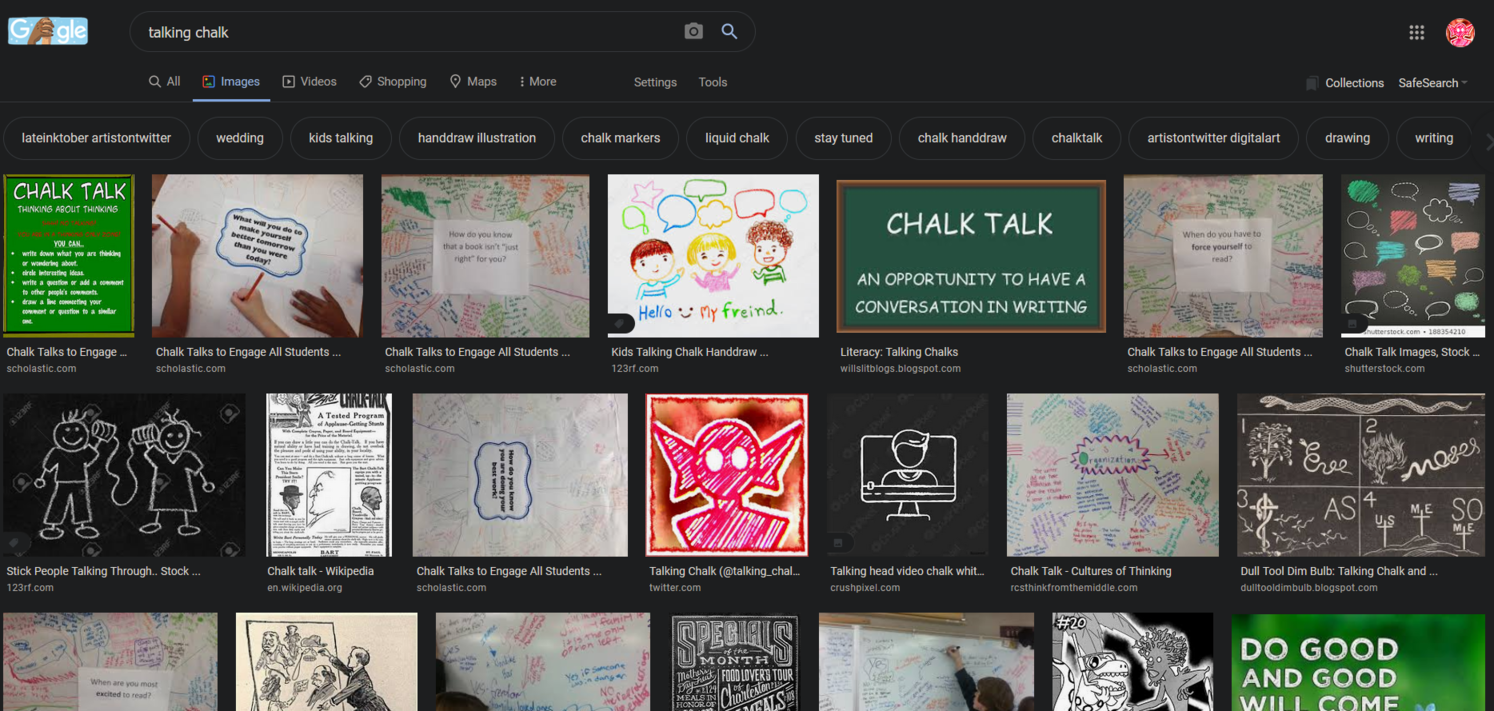Open the Collections bookmark
This screenshot has height=711, width=1494.
pyautogui.click(x=1344, y=83)
